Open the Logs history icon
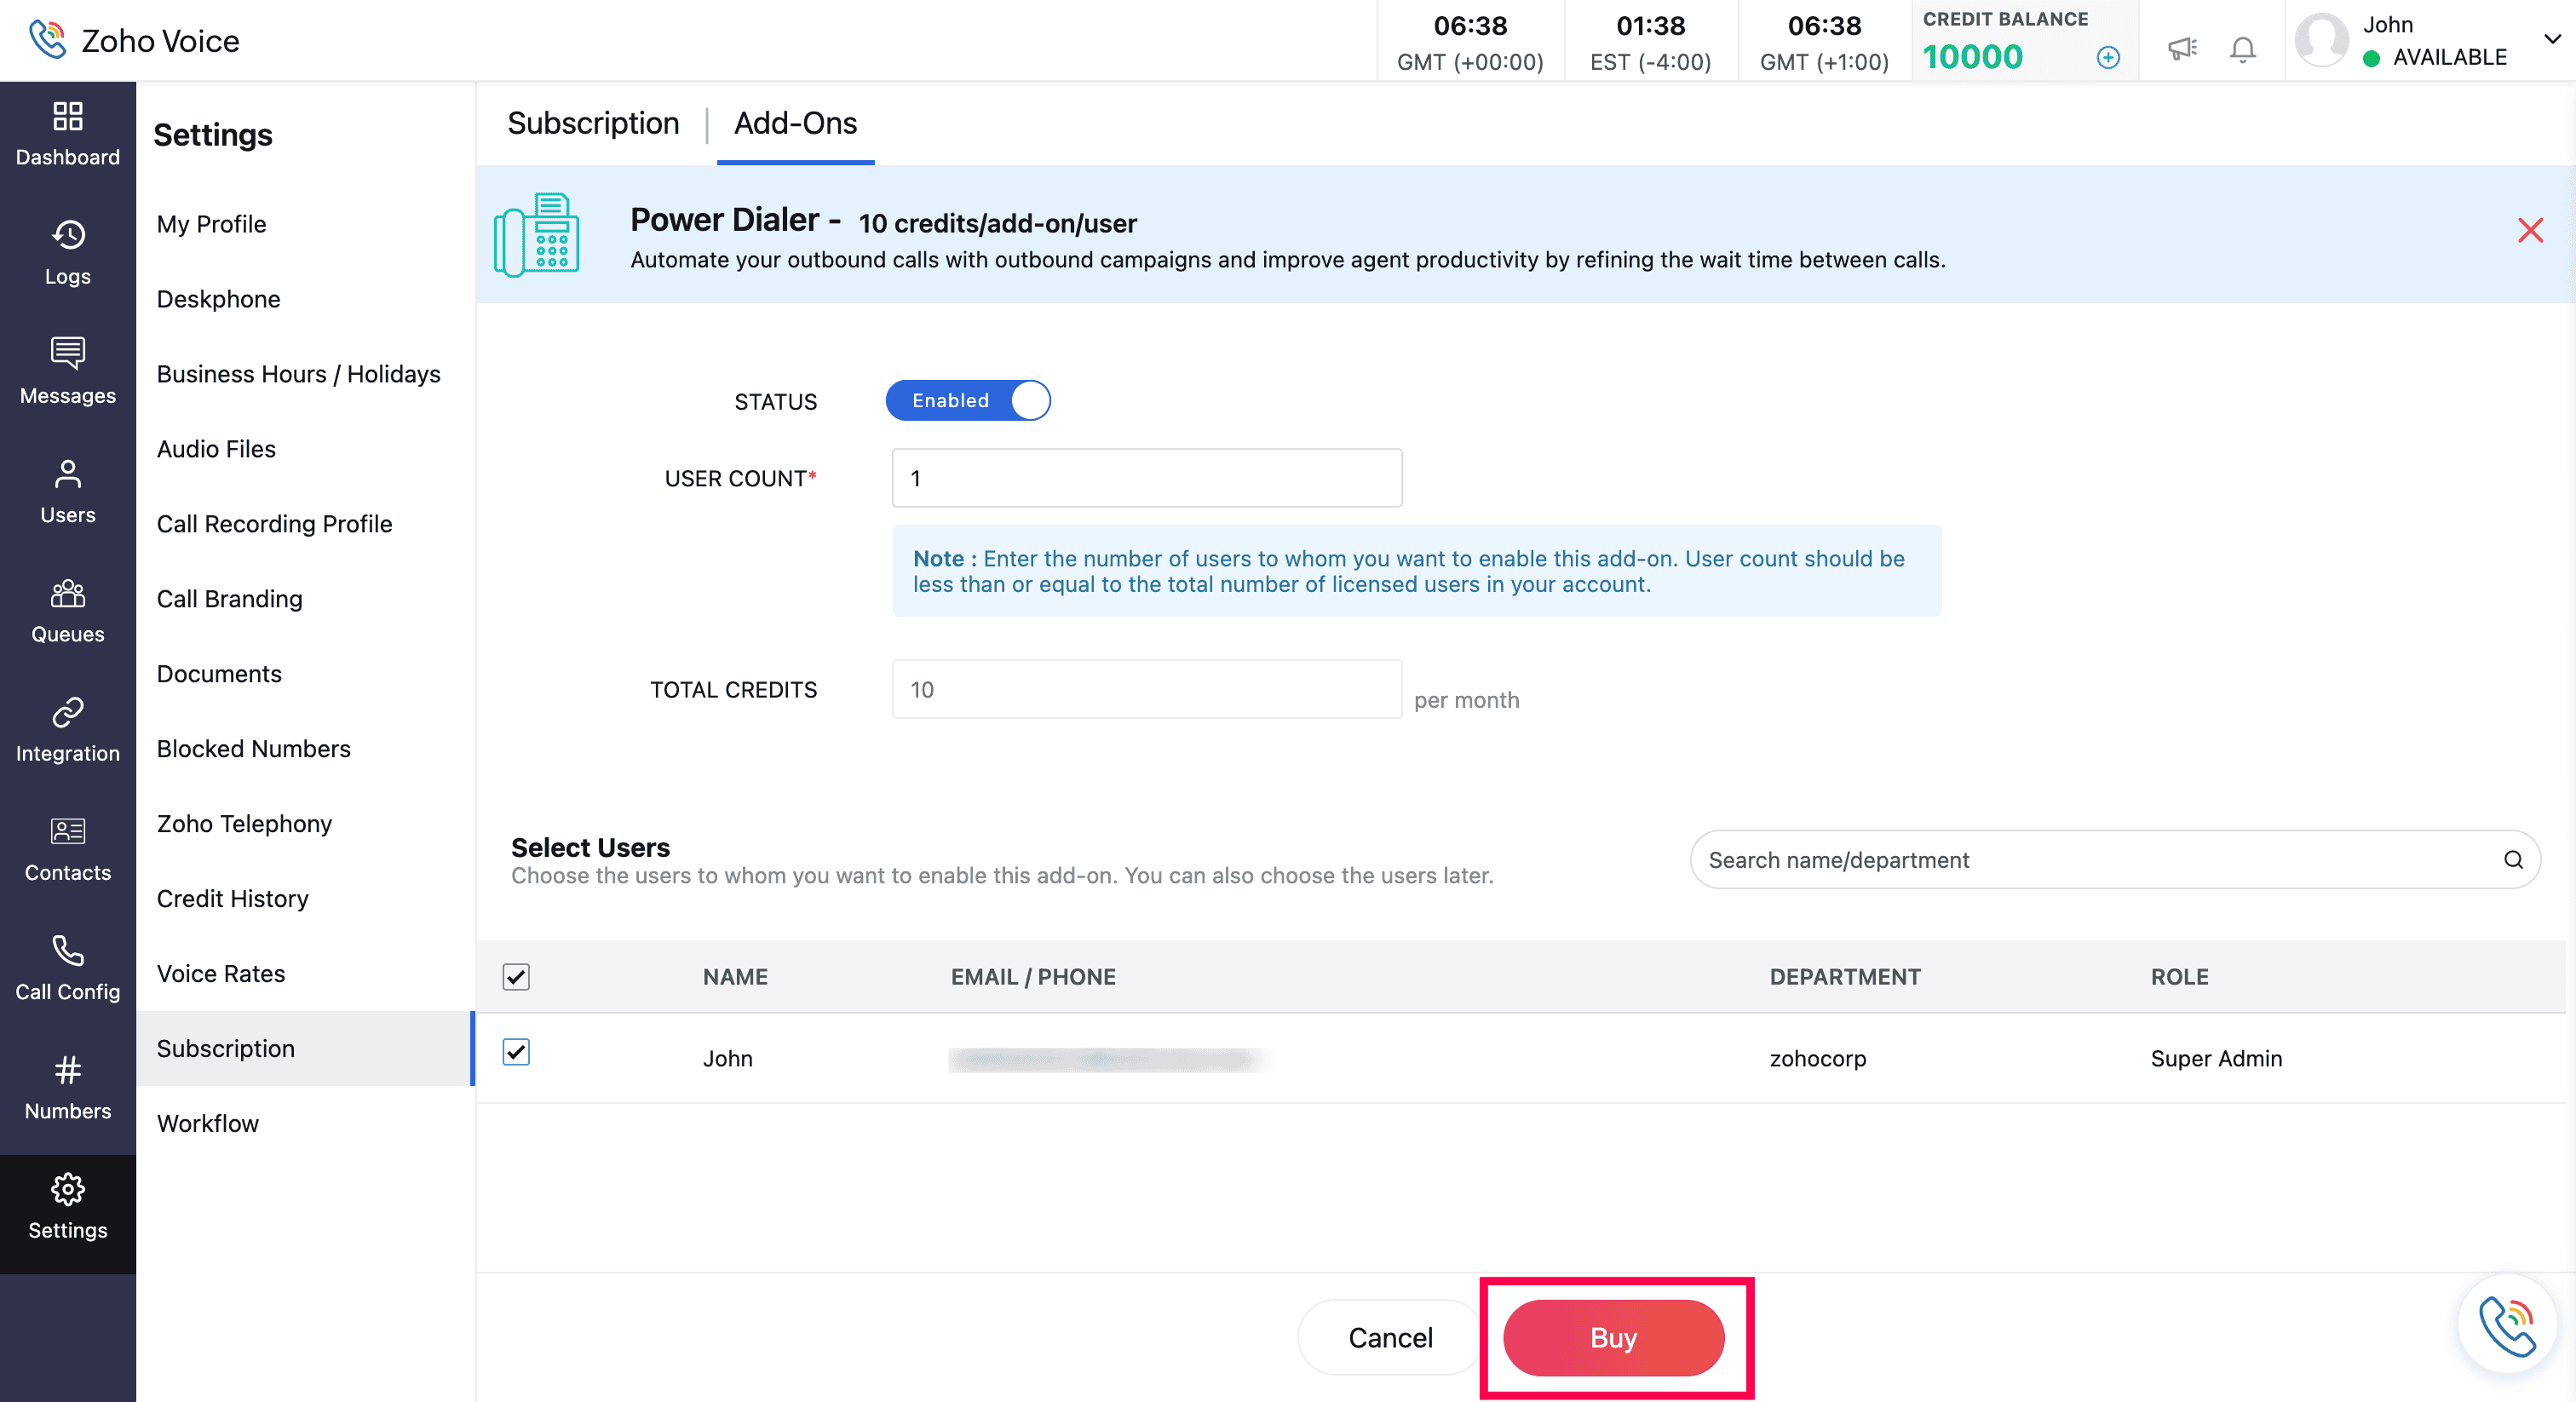This screenshot has height=1402, width=2576. [67, 252]
